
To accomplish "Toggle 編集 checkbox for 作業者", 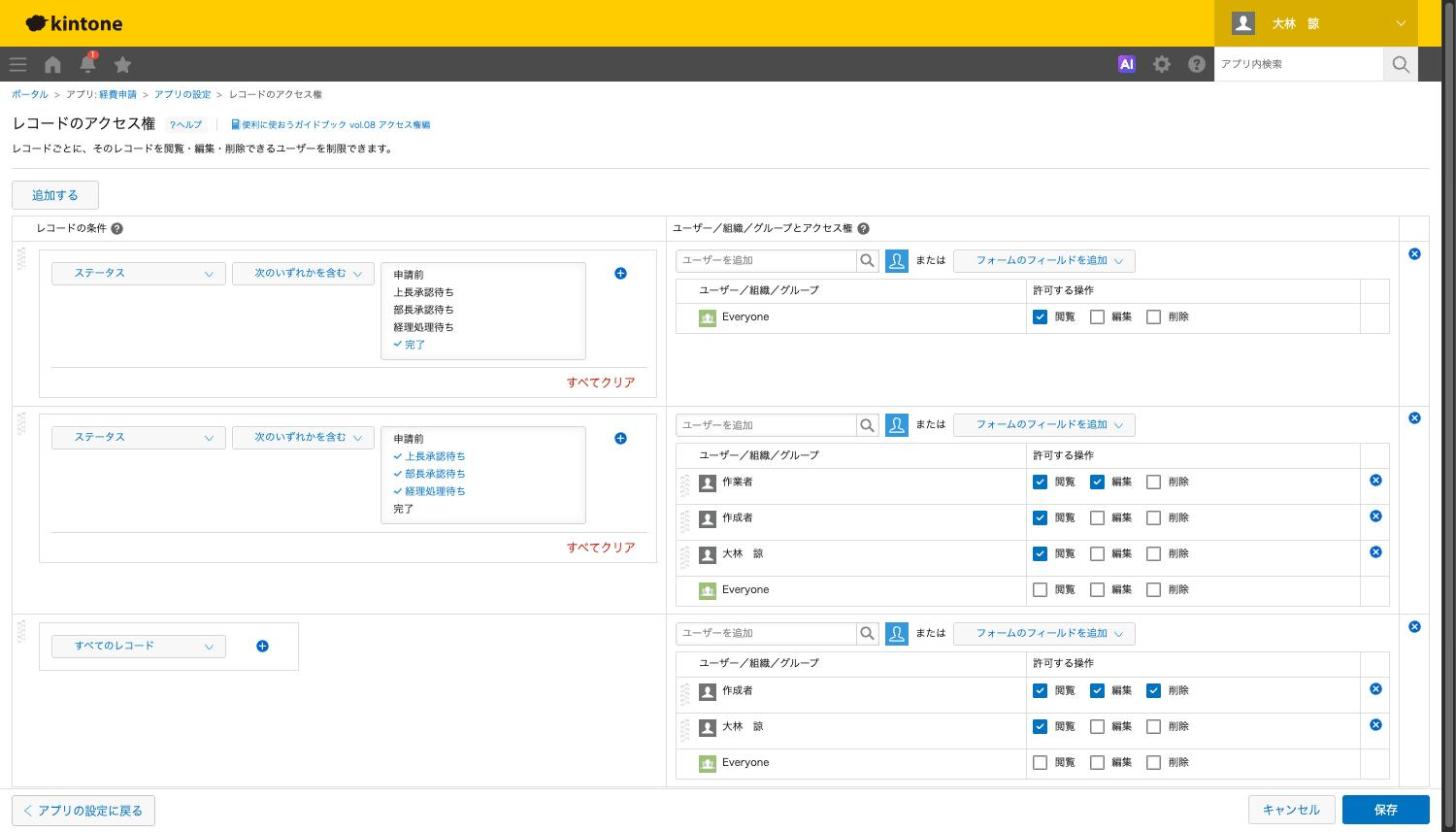I will click(1097, 482).
